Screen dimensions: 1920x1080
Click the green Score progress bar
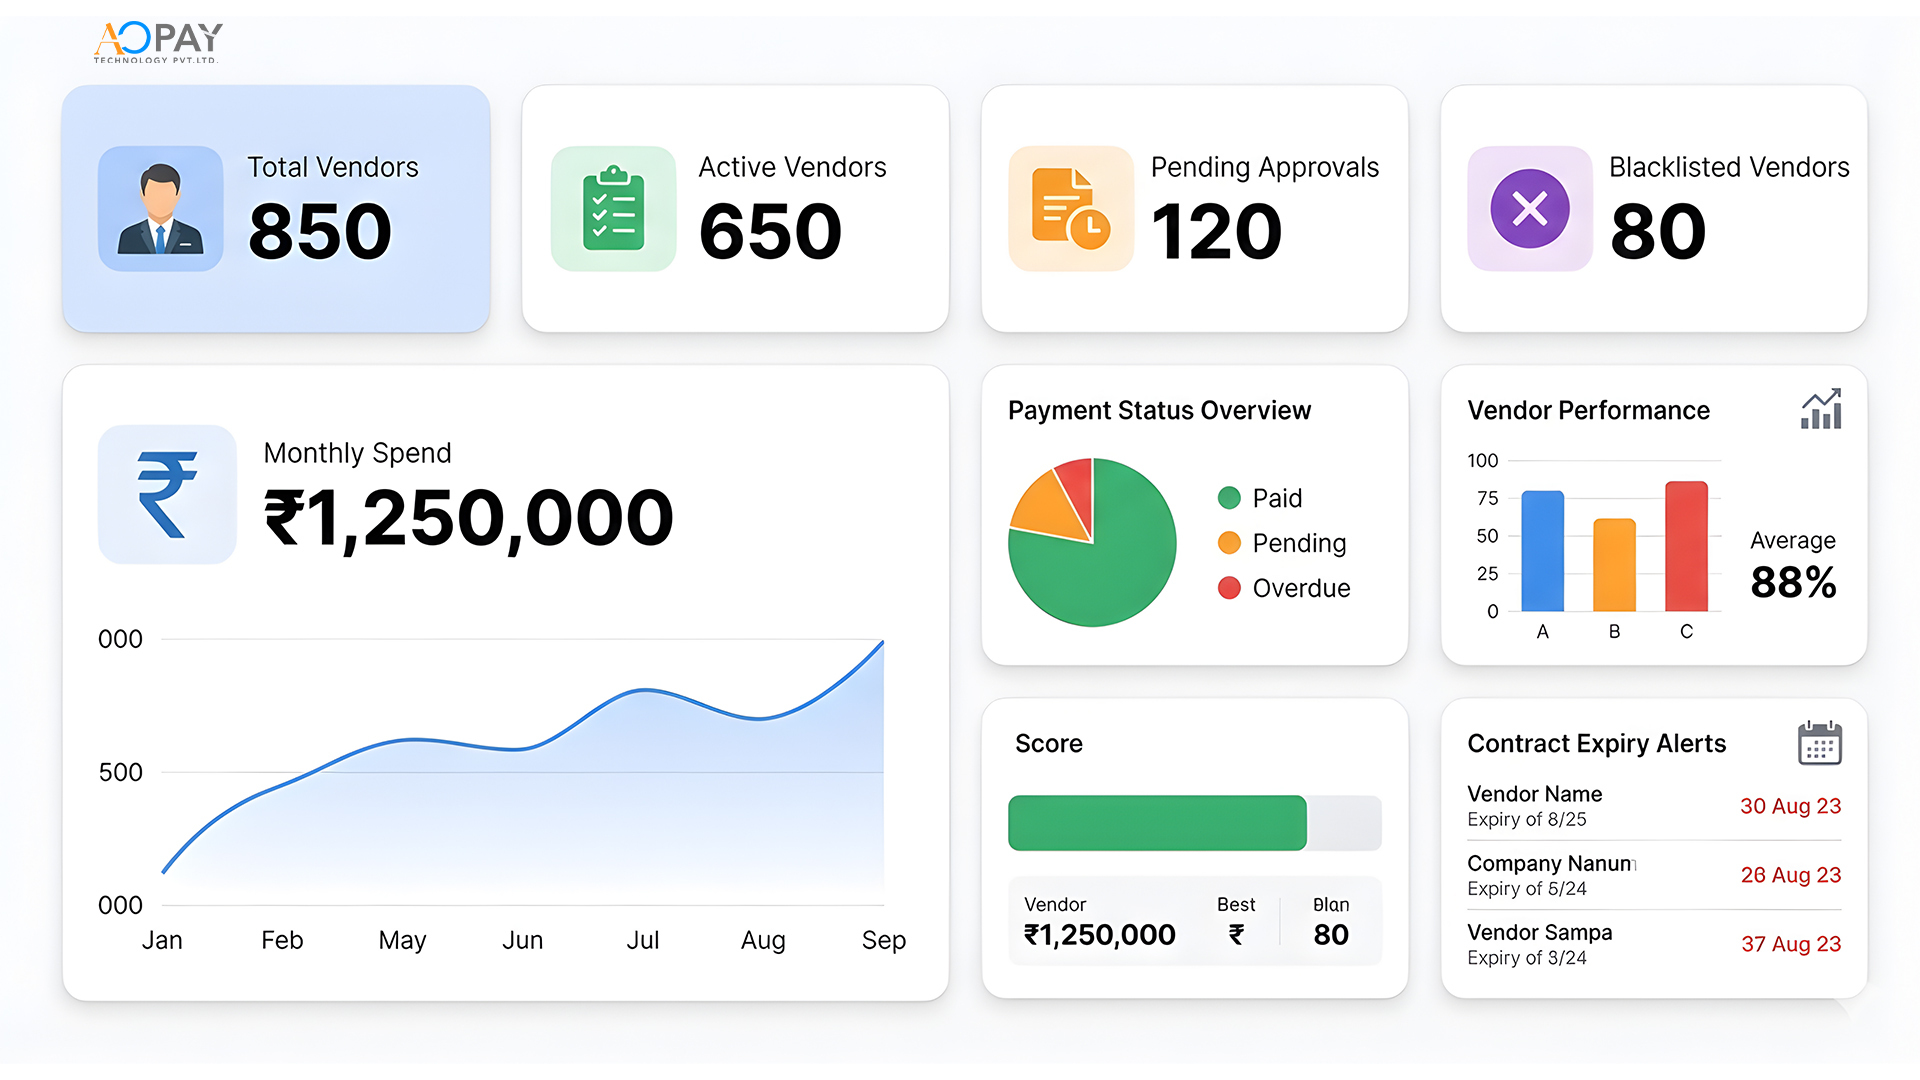tap(1157, 823)
